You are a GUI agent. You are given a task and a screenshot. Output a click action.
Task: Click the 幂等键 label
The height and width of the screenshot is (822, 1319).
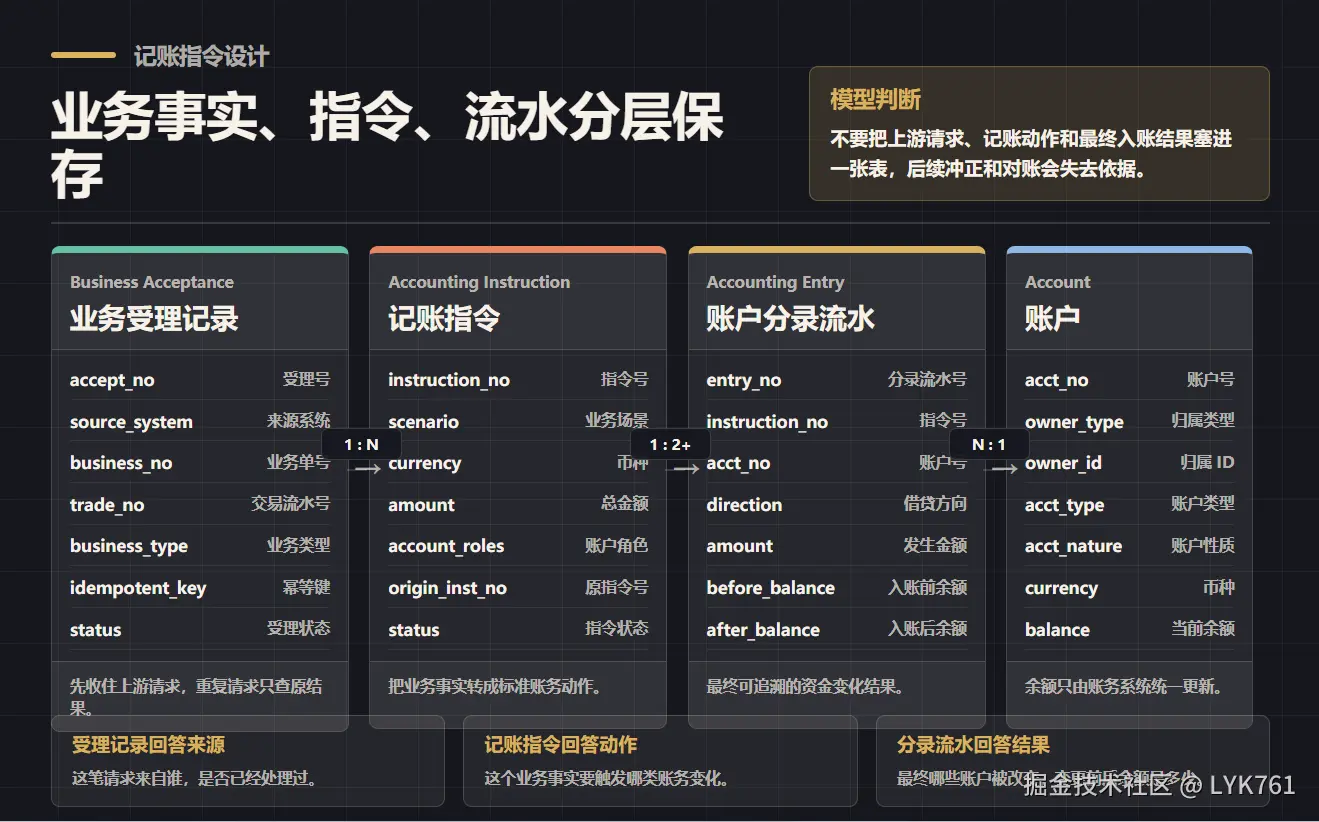306,588
